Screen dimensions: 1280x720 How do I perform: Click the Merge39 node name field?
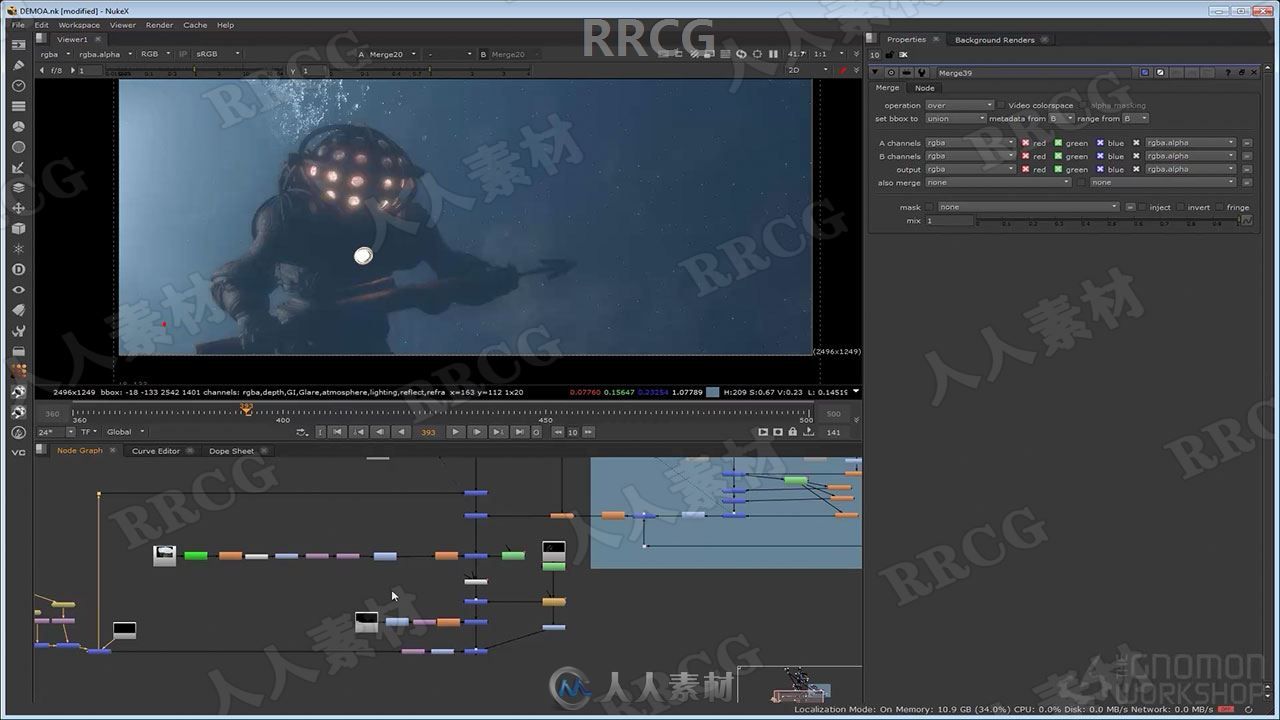click(x=1034, y=72)
